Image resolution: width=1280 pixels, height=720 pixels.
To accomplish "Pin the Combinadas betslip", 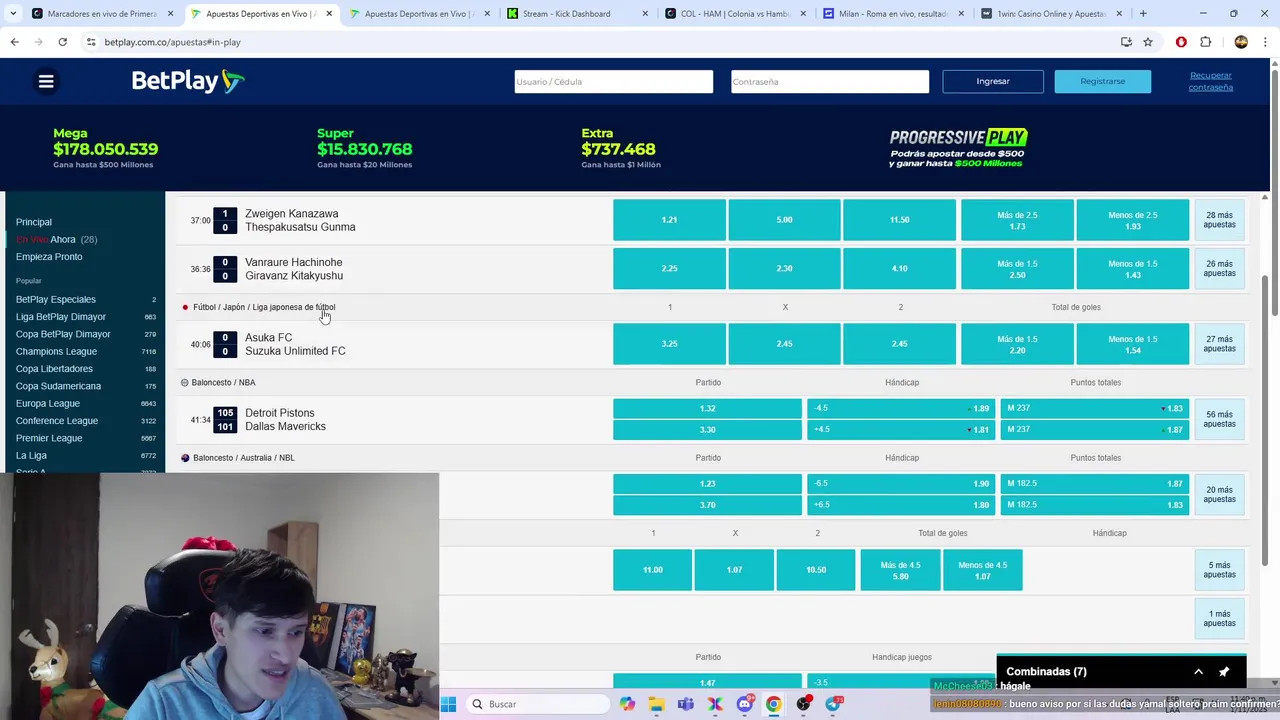I will 1224,672.
